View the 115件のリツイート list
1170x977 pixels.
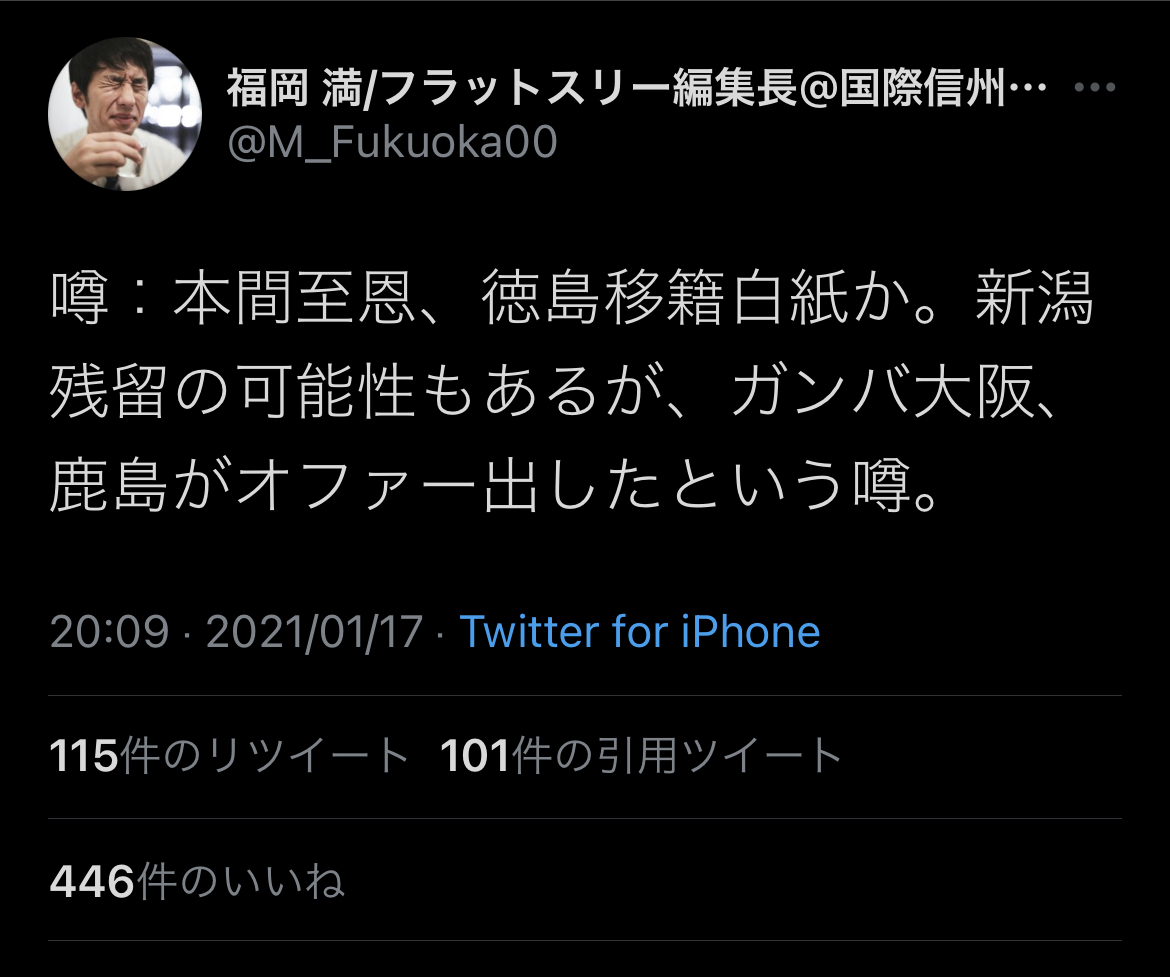229,755
